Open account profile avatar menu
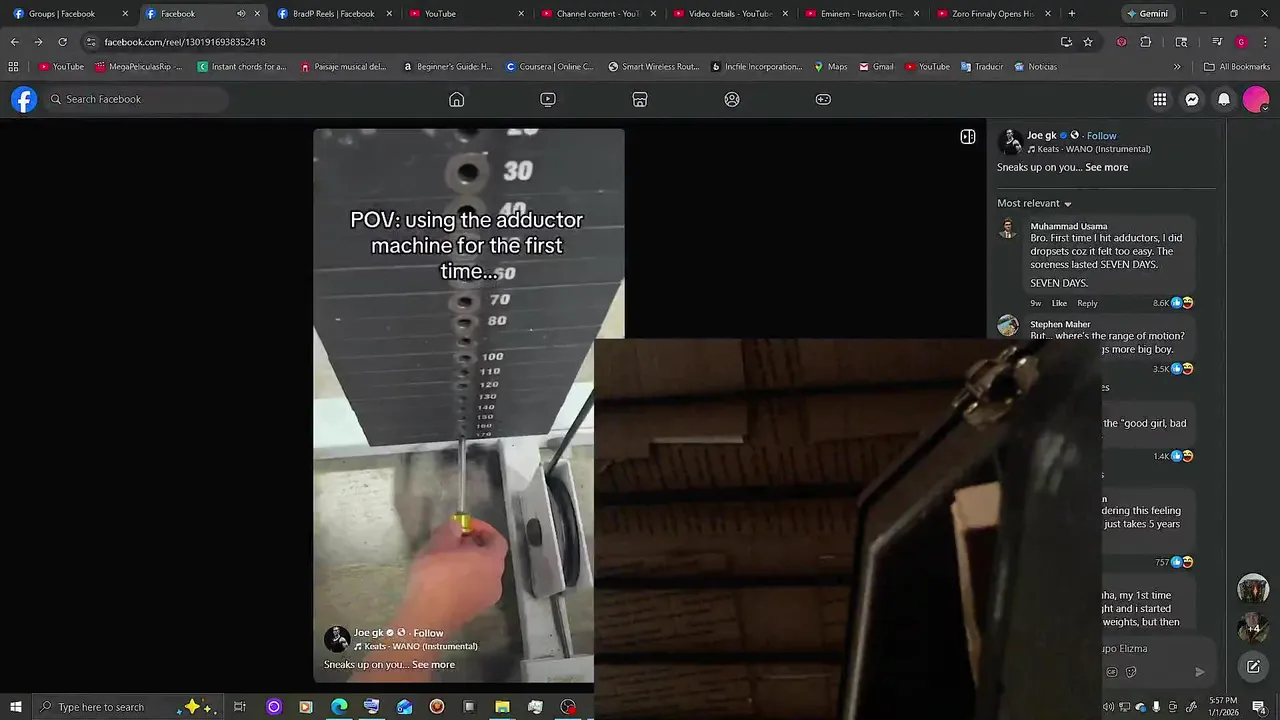This screenshot has height=720, width=1280. pyautogui.click(x=1256, y=99)
